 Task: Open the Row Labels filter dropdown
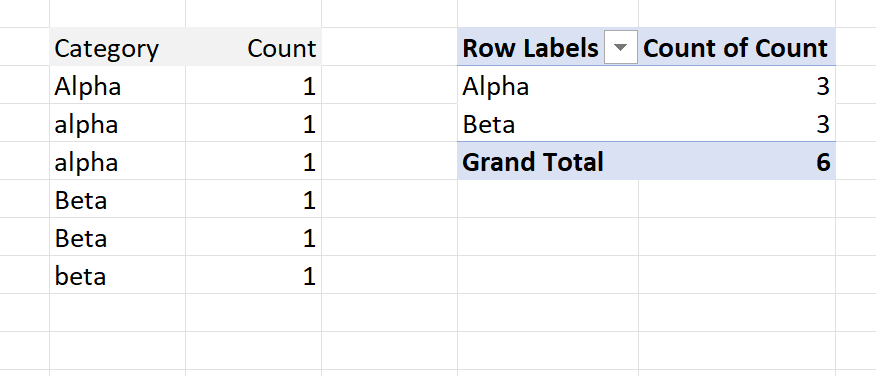pyautogui.click(x=621, y=49)
